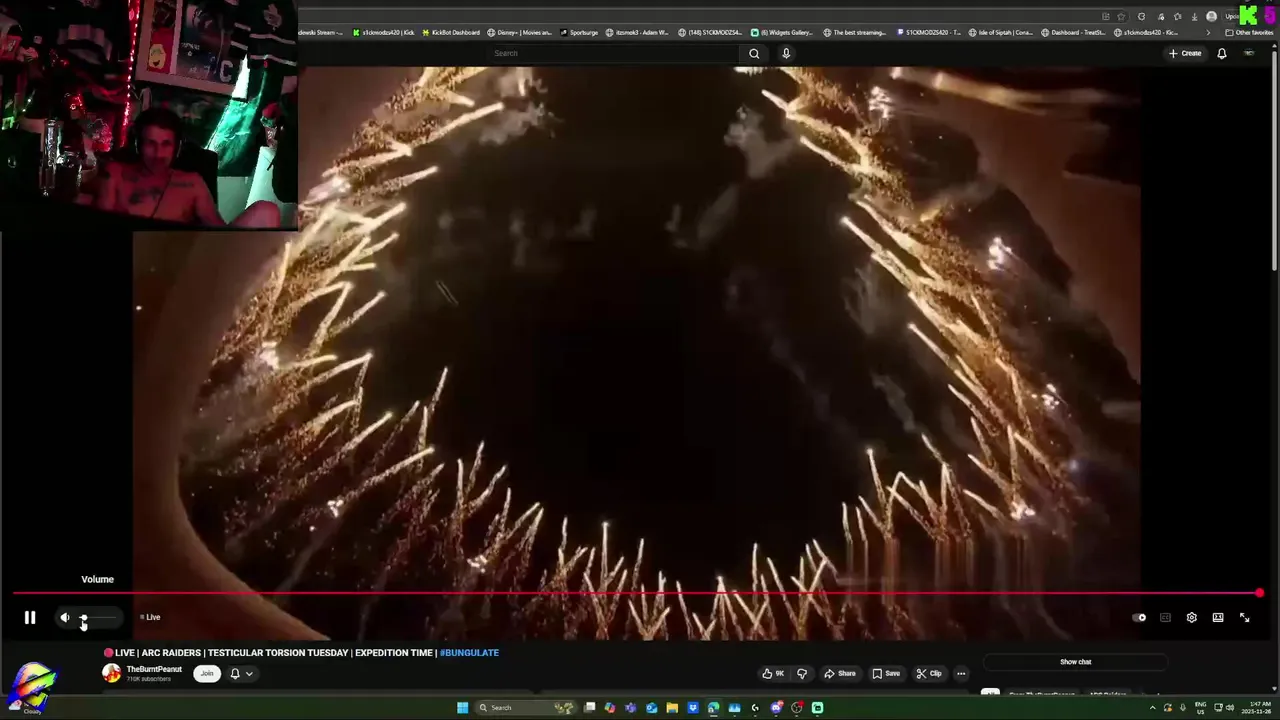The image size is (1280, 720).
Task: Click the YouTube search field
Action: (x=613, y=53)
